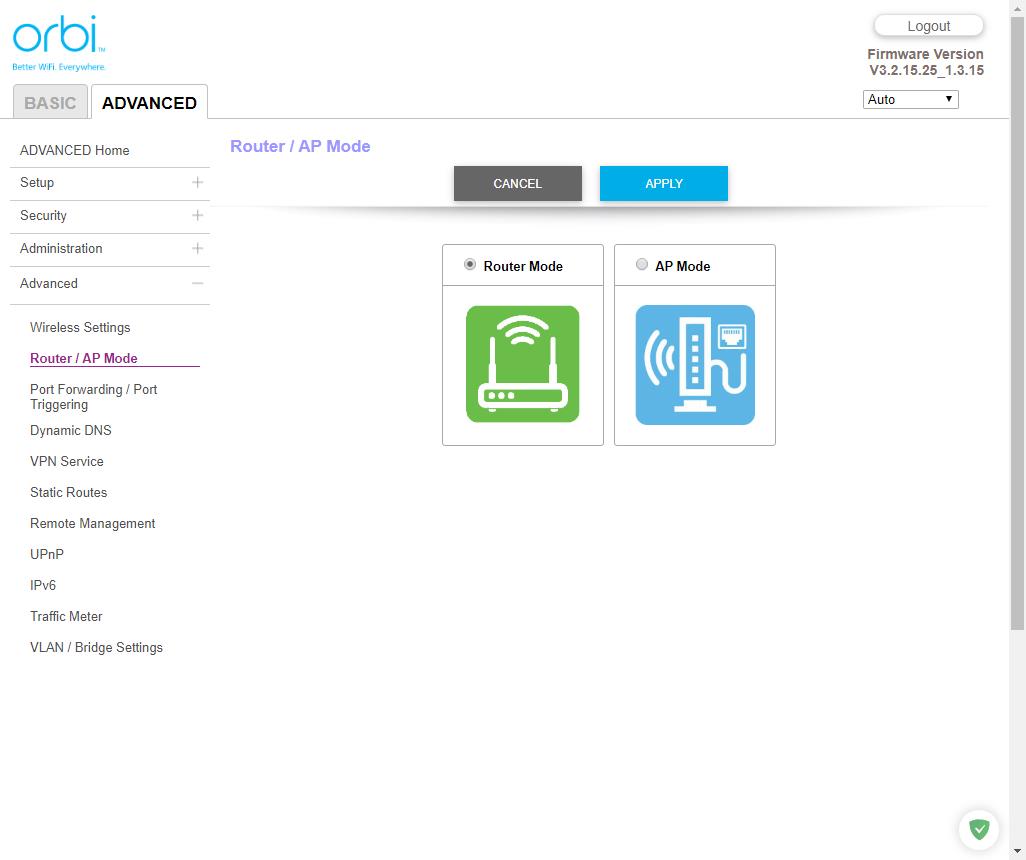The width and height of the screenshot is (1026, 860).
Task: Click the green shield icon at bottom right
Action: coord(978,829)
